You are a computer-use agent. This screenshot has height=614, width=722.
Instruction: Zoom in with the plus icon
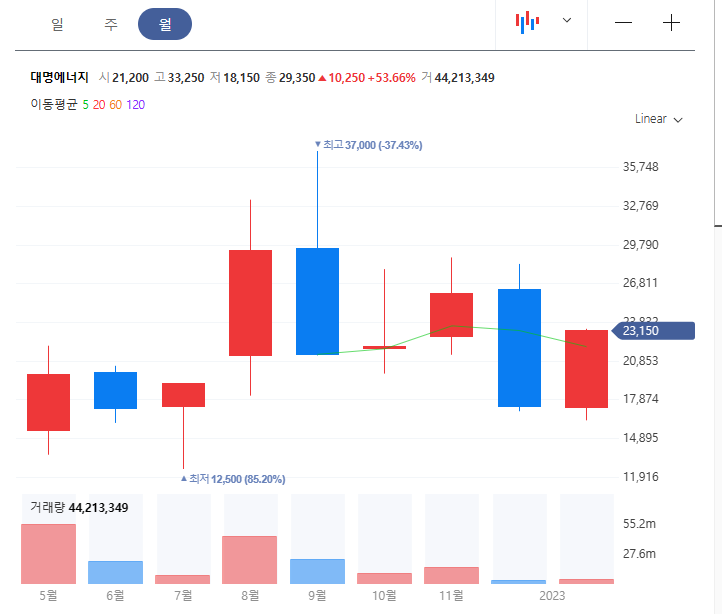click(x=671, y=23)
